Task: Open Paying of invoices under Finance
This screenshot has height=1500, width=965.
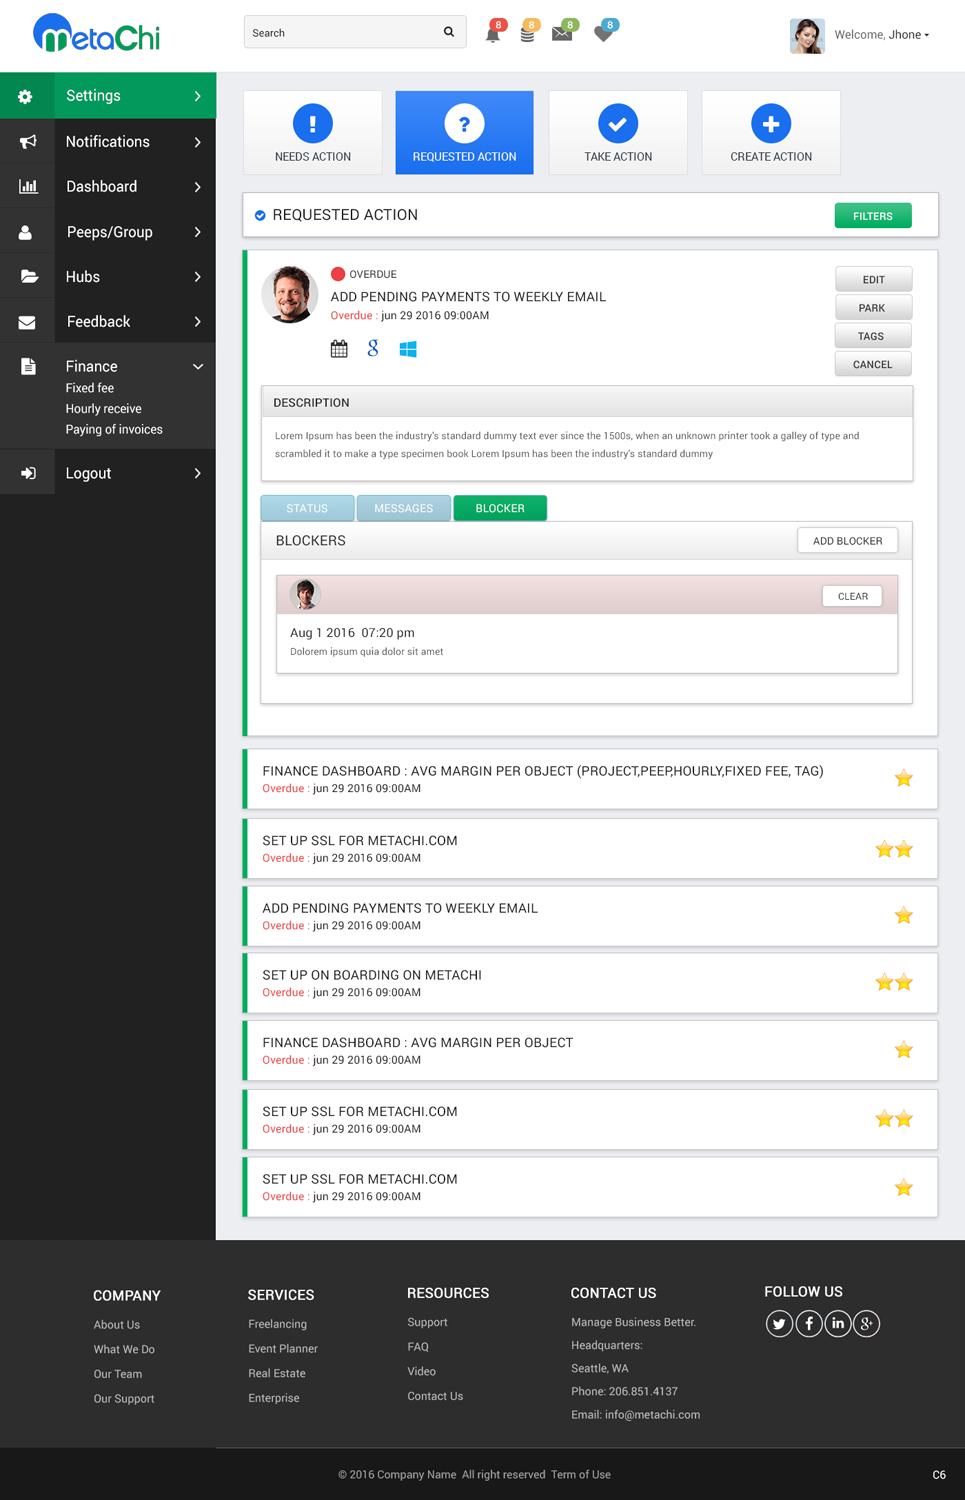Action: [114, 430]
